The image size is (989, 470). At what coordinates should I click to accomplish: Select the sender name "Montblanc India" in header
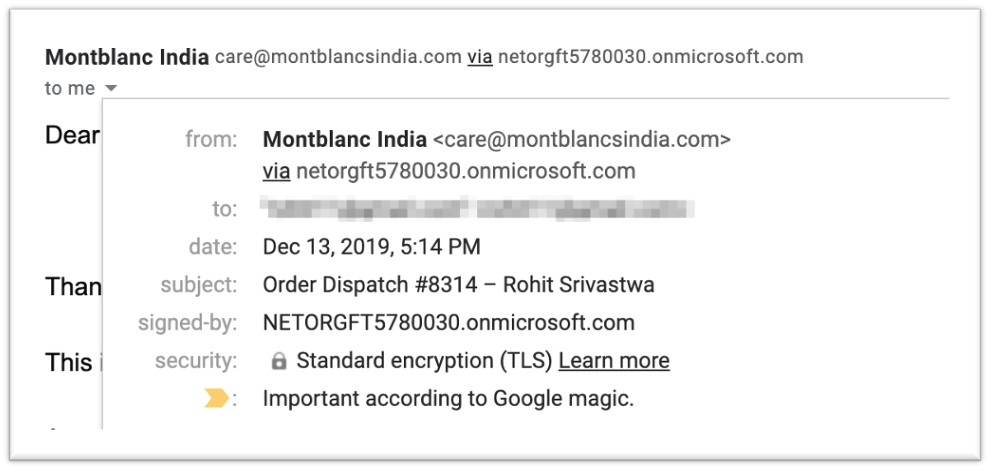click(127, 57)
